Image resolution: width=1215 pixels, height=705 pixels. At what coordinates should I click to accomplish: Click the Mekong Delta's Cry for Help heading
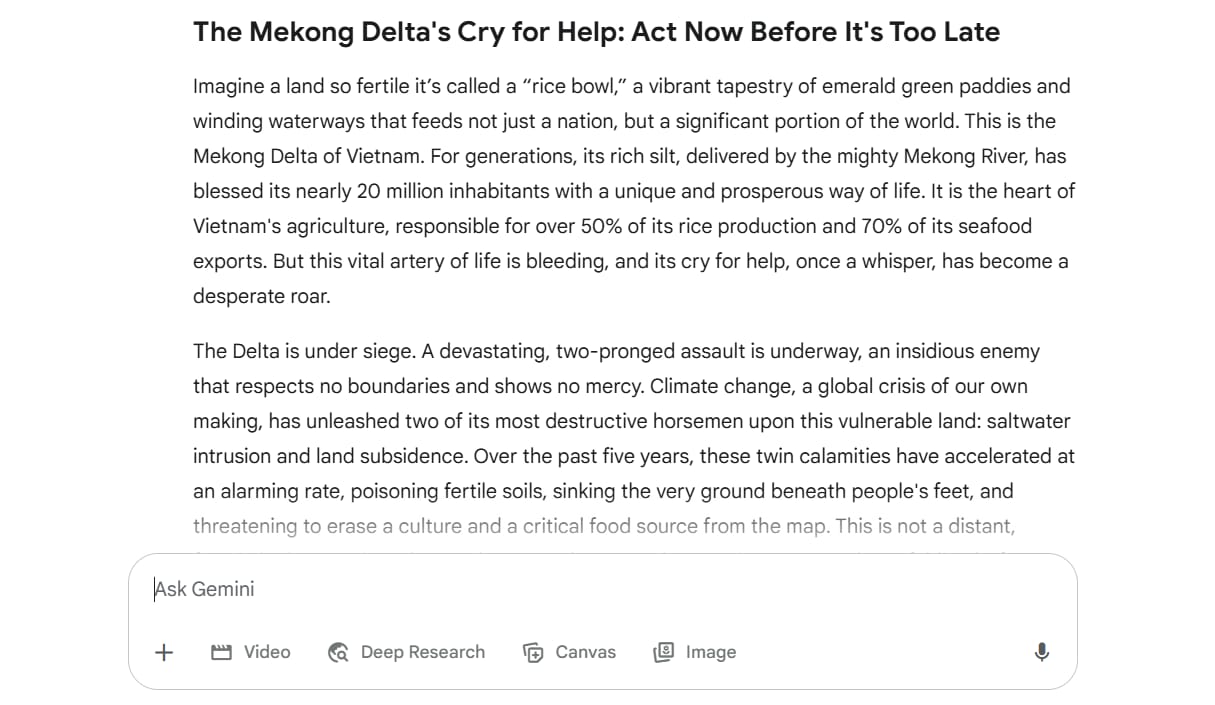click(596, 32)
